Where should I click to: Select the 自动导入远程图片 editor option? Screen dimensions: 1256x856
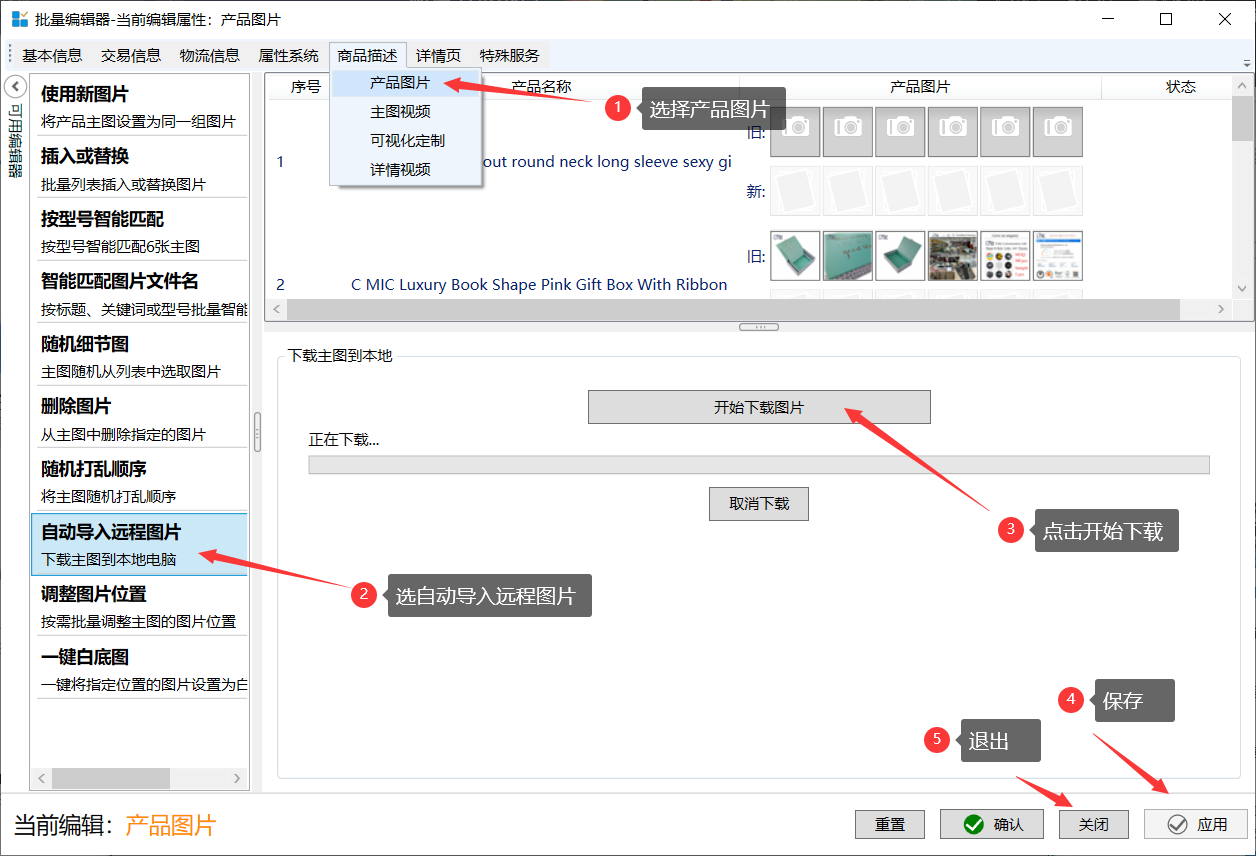(x=139, y=544)
